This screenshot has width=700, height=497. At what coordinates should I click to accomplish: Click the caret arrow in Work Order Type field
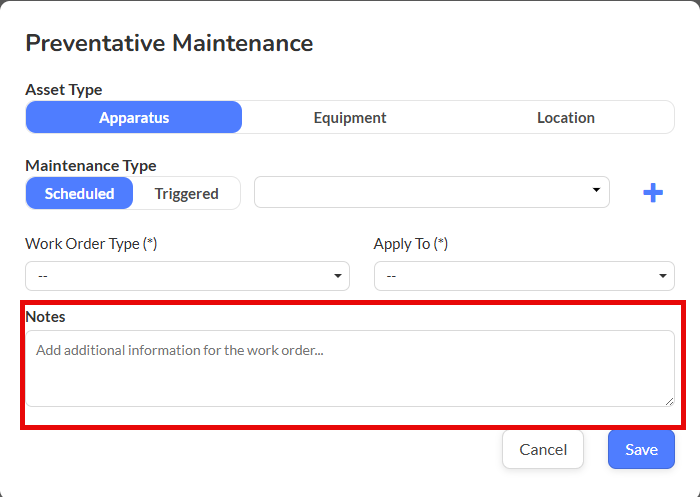click(337, 276)
